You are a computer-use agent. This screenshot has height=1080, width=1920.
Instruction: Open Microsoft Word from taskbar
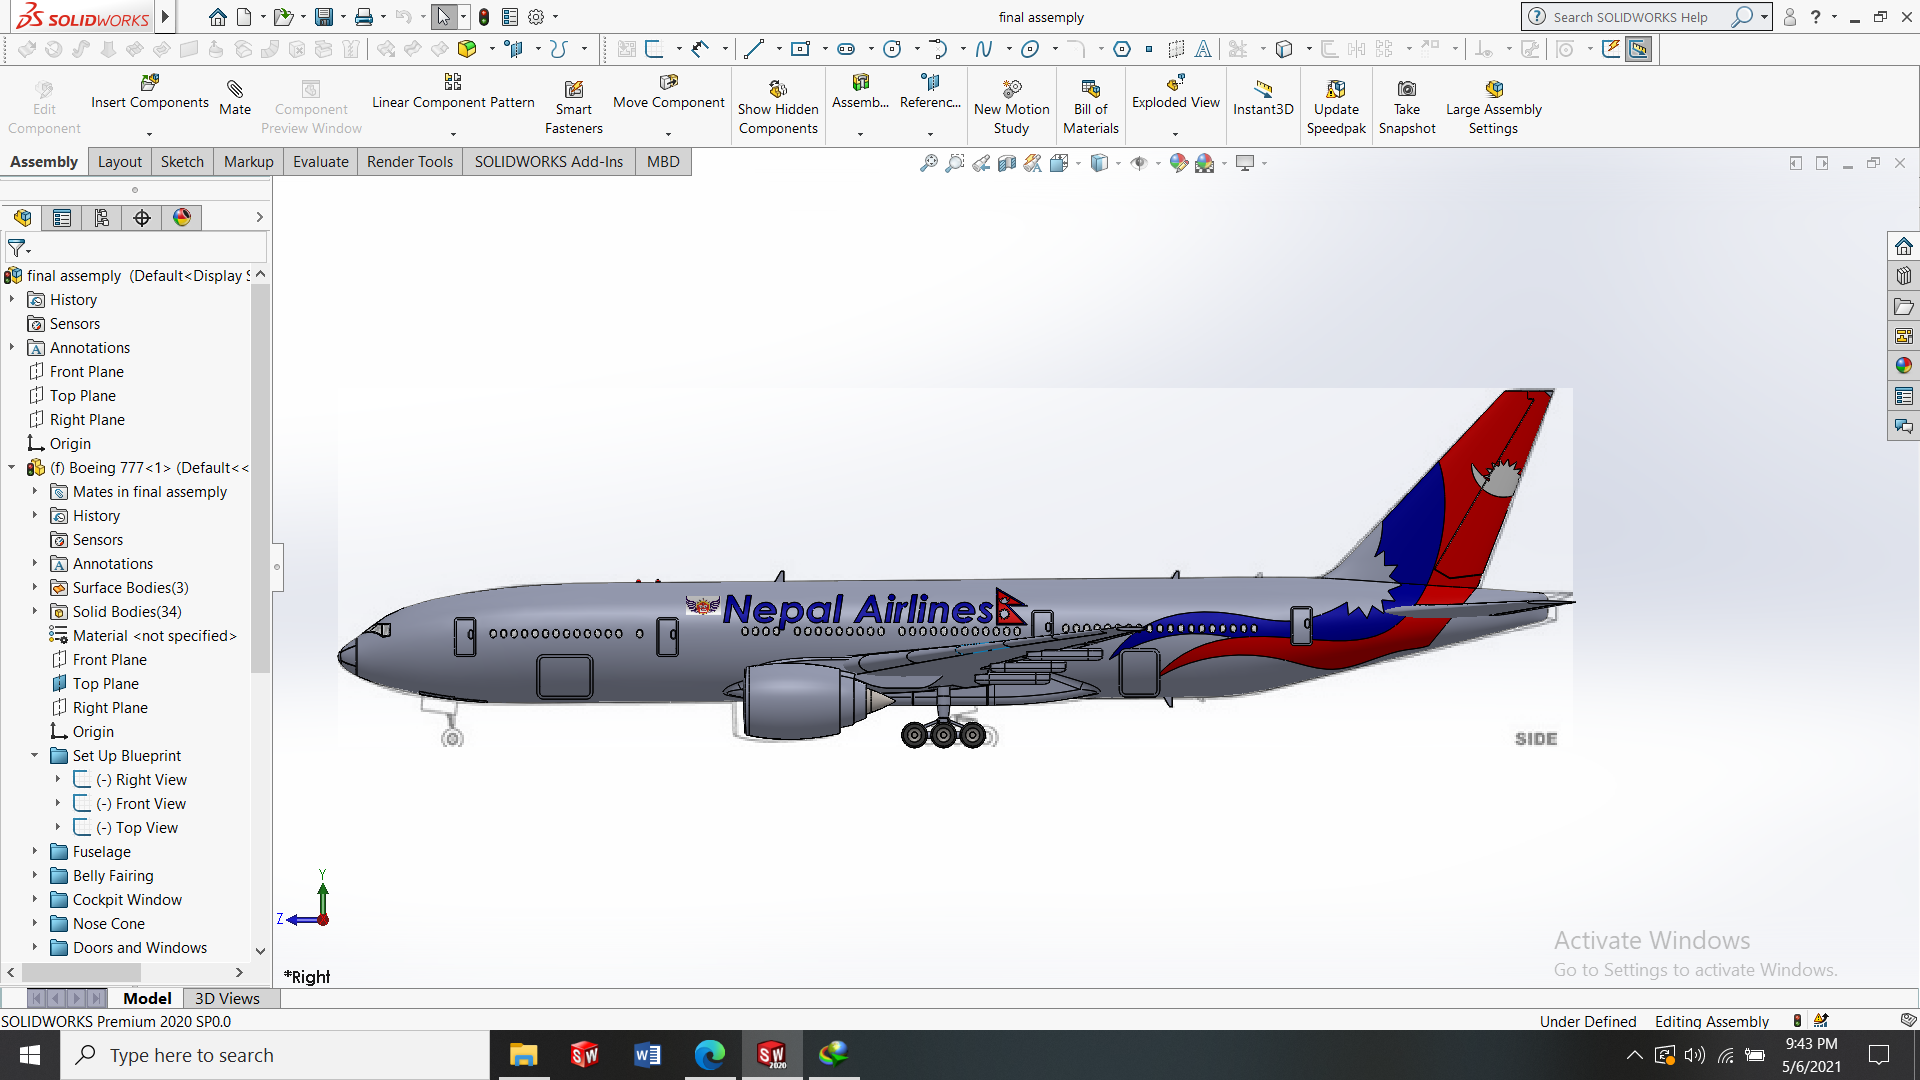click(647, 1055)
